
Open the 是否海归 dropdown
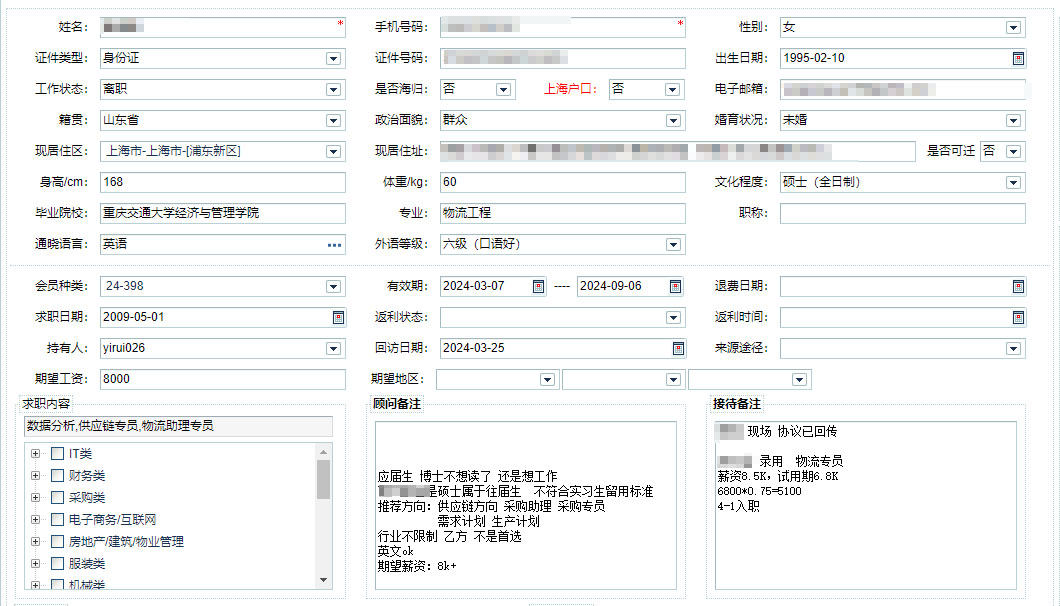[x=503, y=90]
